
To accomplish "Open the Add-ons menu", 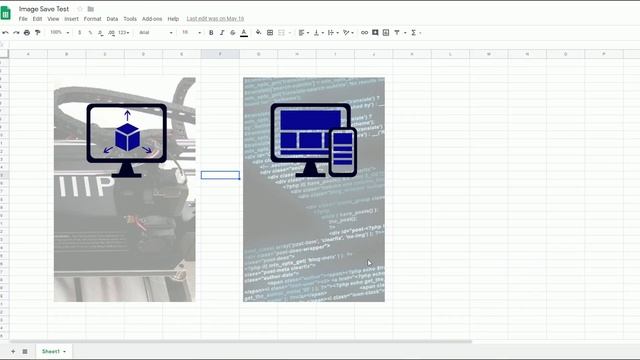I will click(x=152, y=19).
